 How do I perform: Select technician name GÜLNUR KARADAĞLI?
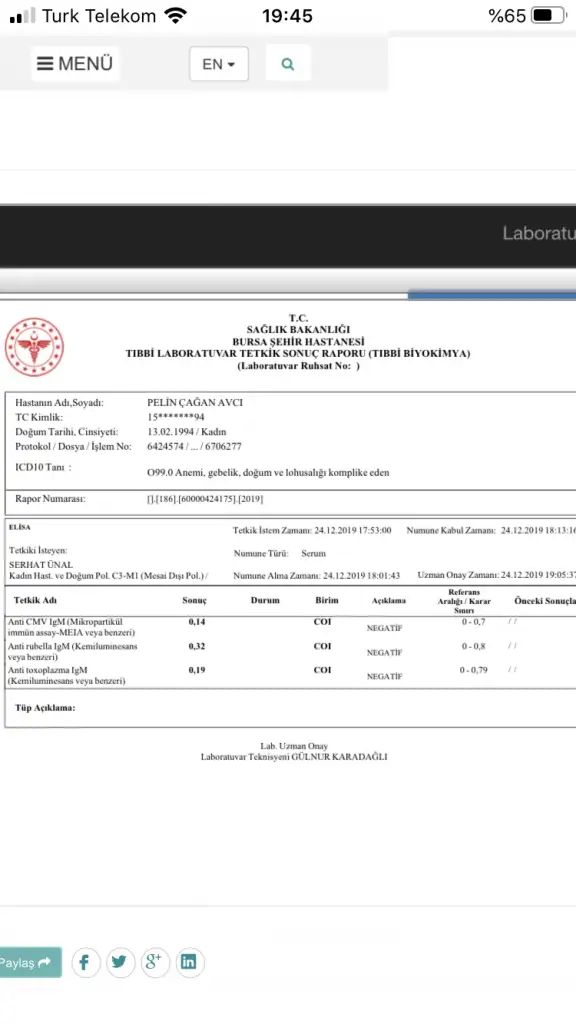339,757
